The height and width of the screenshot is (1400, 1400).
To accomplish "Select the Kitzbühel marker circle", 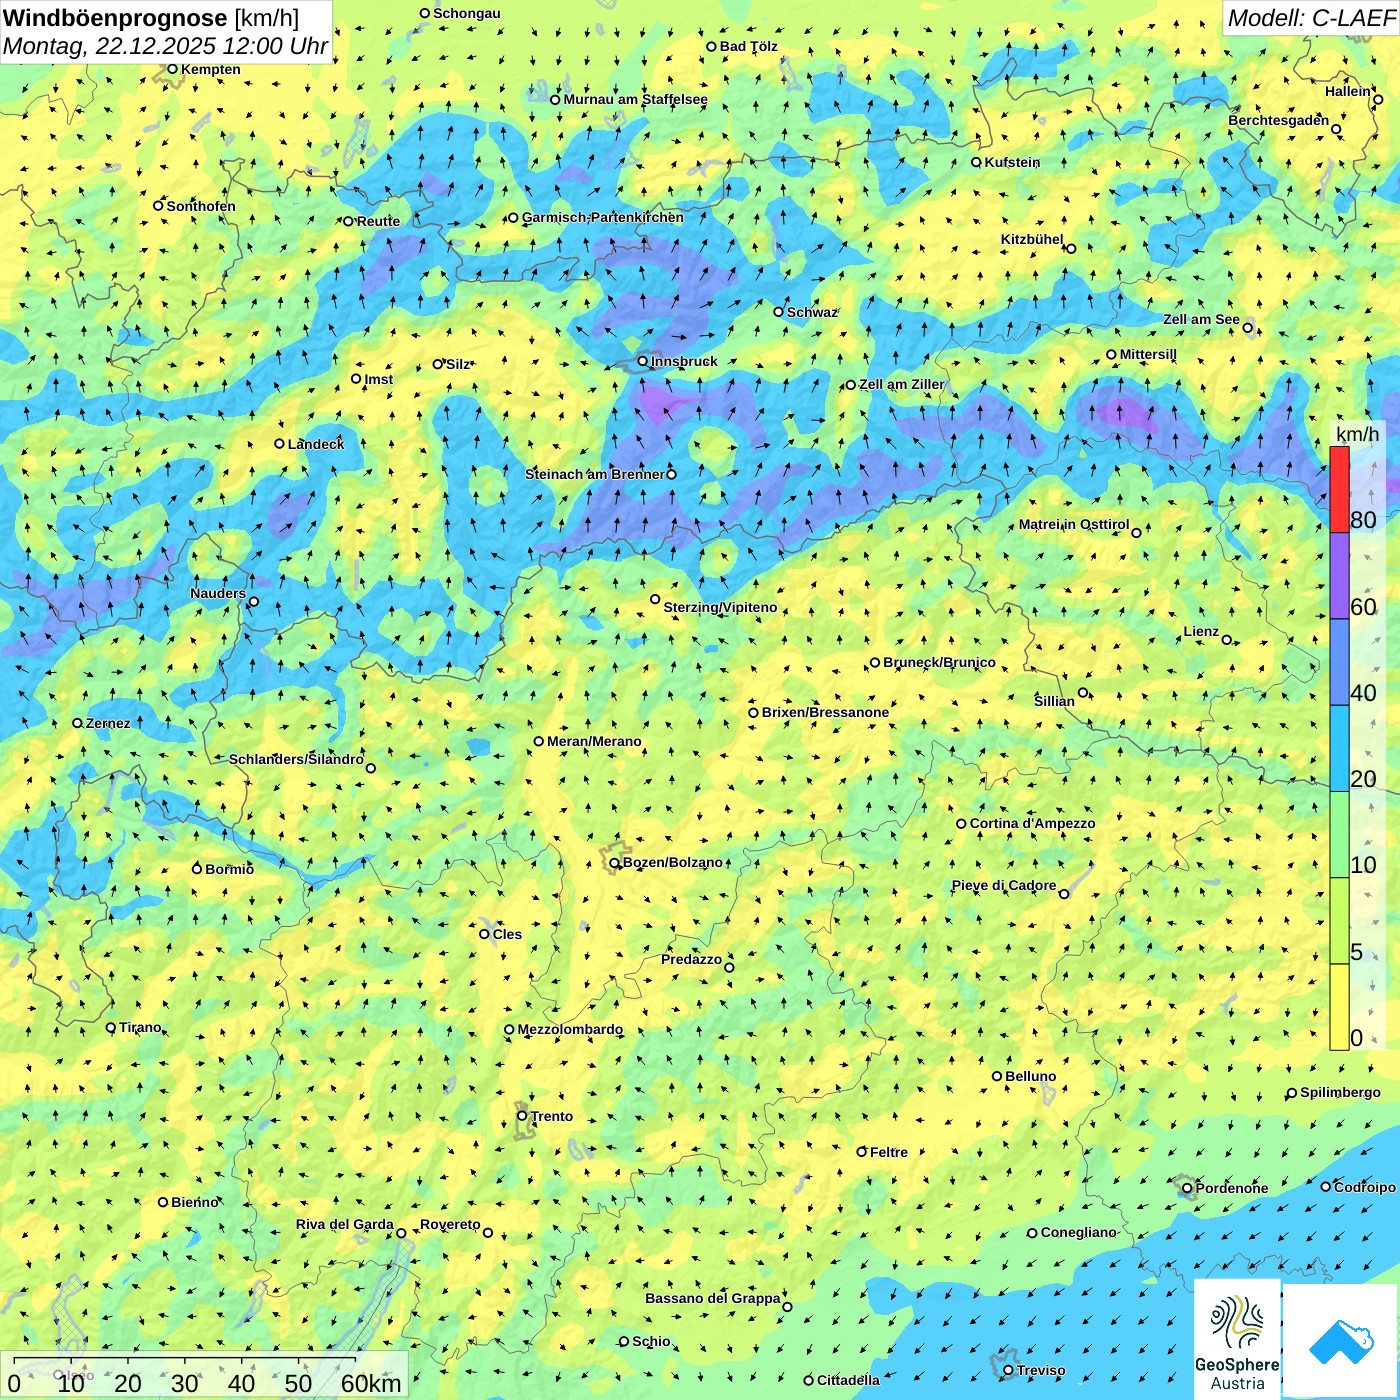I will click(1071, 248).
